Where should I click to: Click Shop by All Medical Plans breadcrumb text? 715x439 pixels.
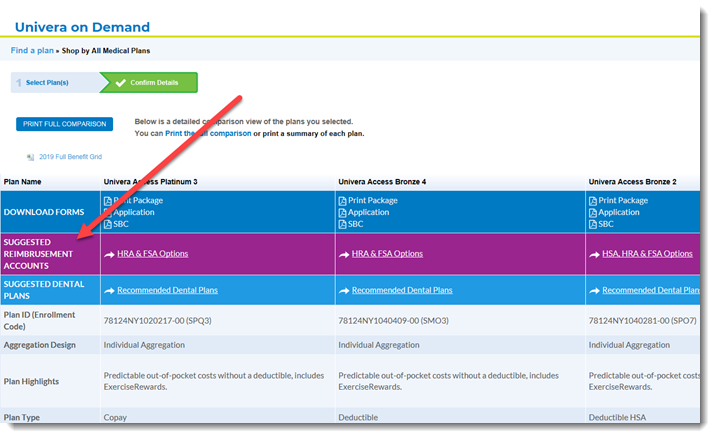(106, 51)
